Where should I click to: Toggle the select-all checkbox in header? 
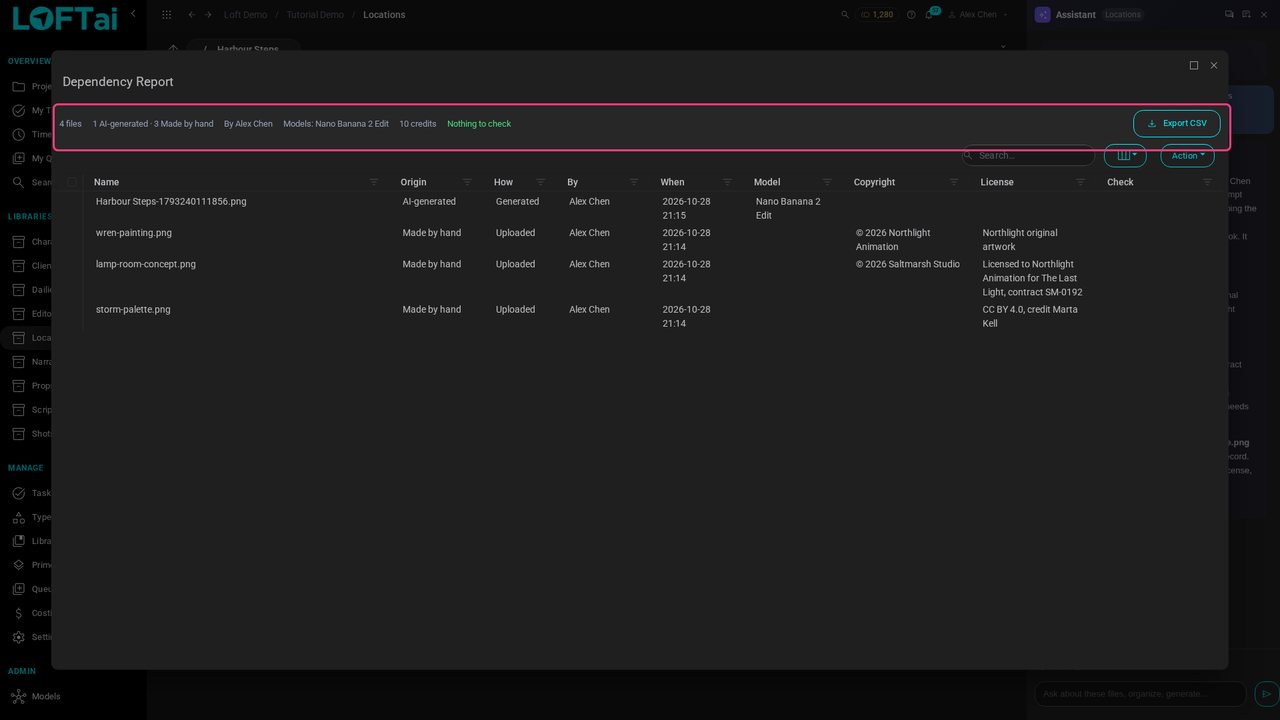click(72, 182)
